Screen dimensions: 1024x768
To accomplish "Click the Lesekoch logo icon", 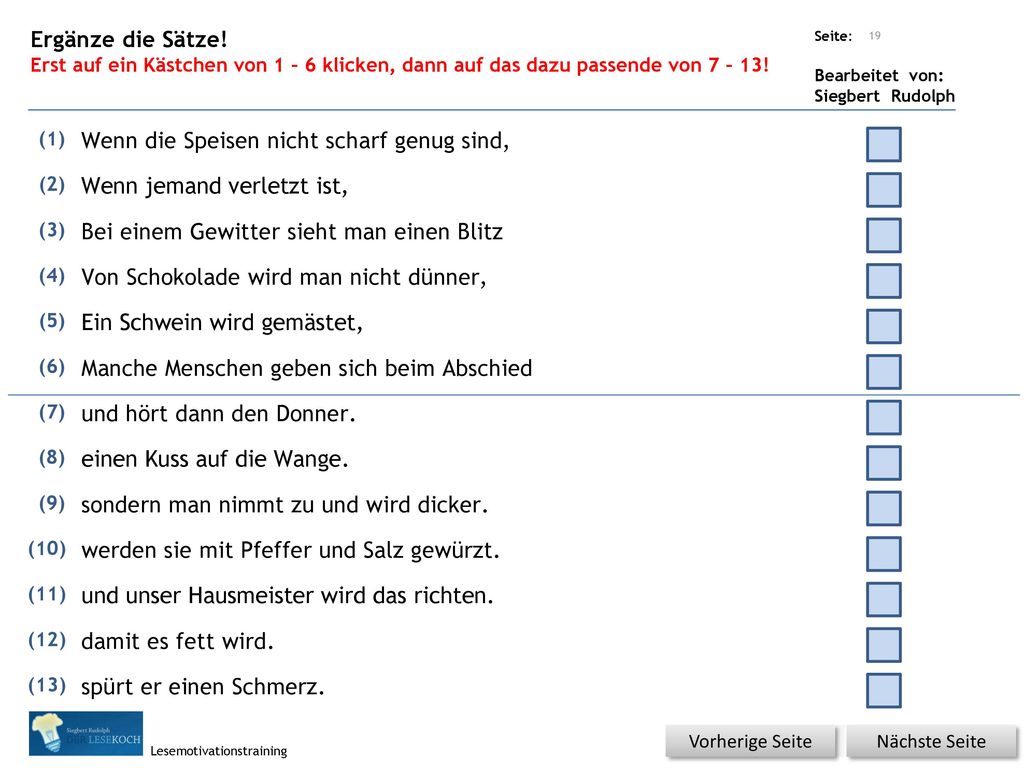I will point(86,733).
